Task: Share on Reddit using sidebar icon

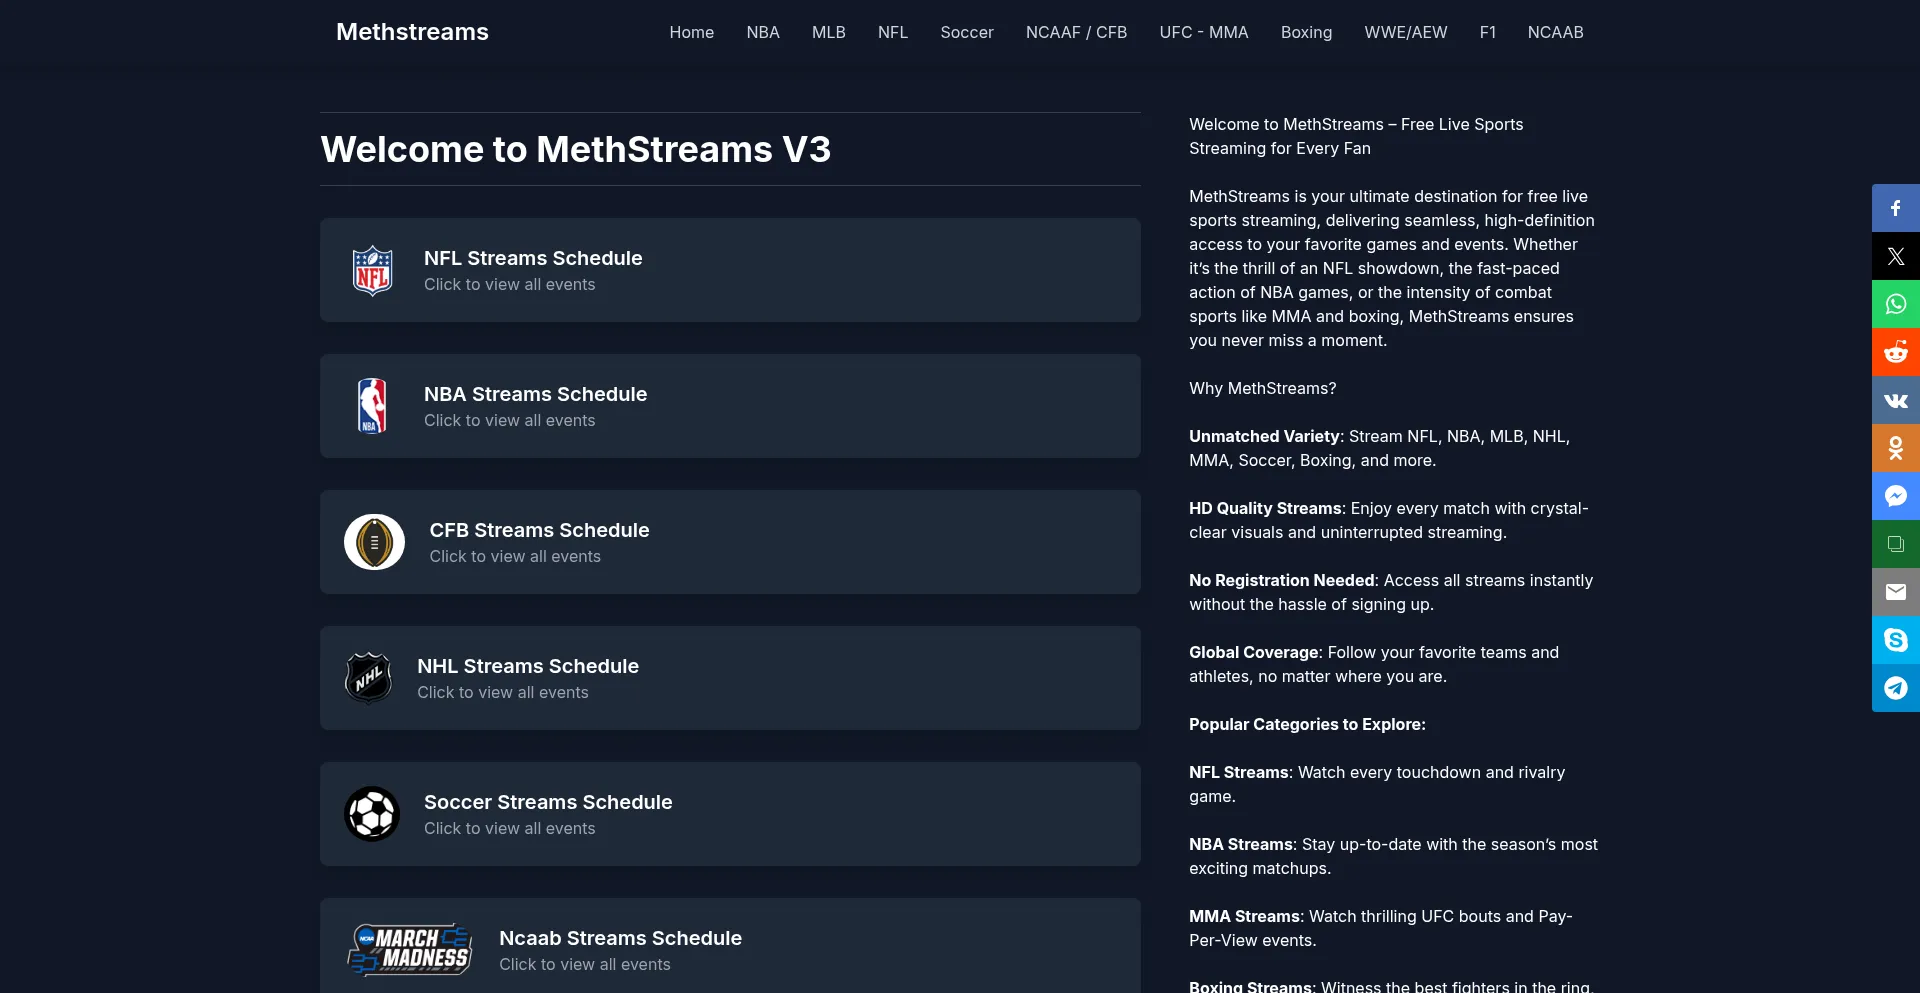Action: pyautogui.click(x=1896, y=352)
